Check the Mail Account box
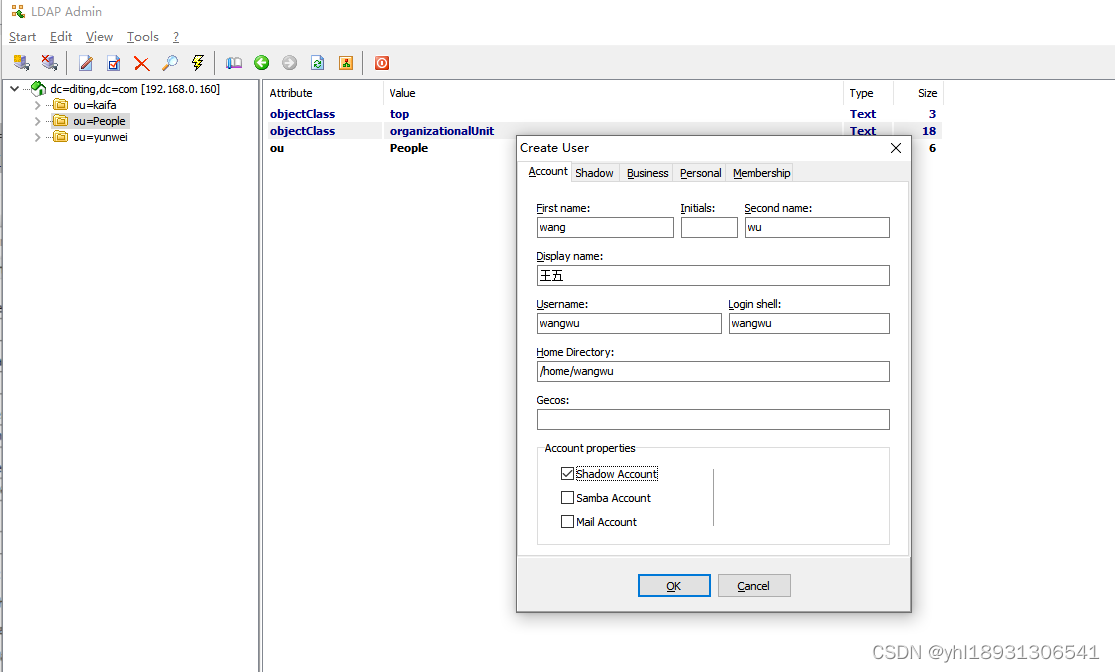The height and width of the screenshot is (672, 1115). click(568, 521)
